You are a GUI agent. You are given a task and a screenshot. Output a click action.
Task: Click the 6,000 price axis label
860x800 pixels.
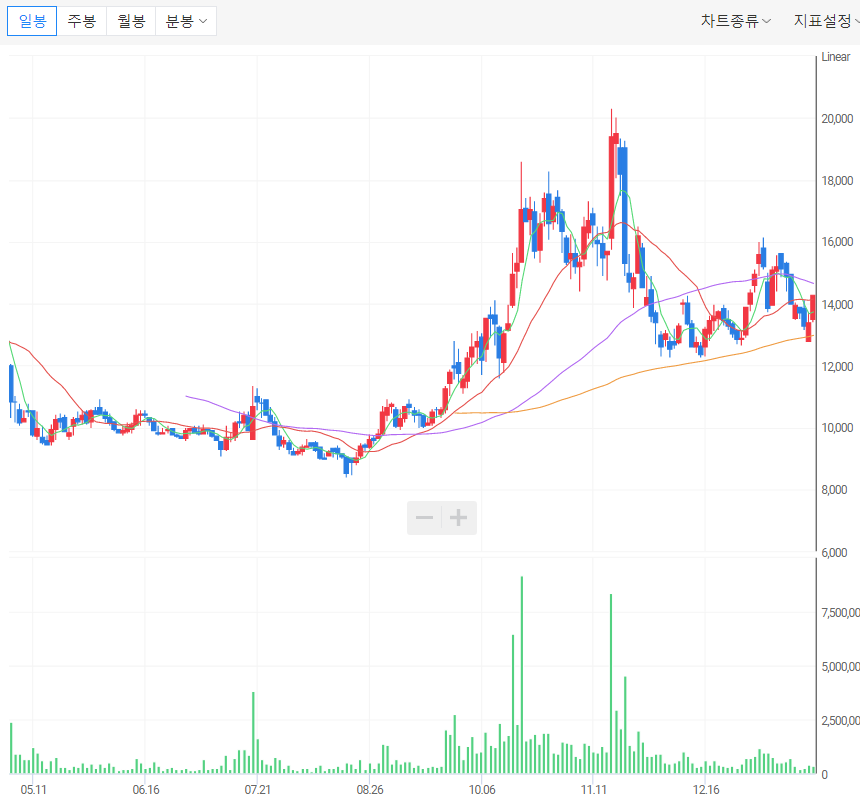[834, 553]
